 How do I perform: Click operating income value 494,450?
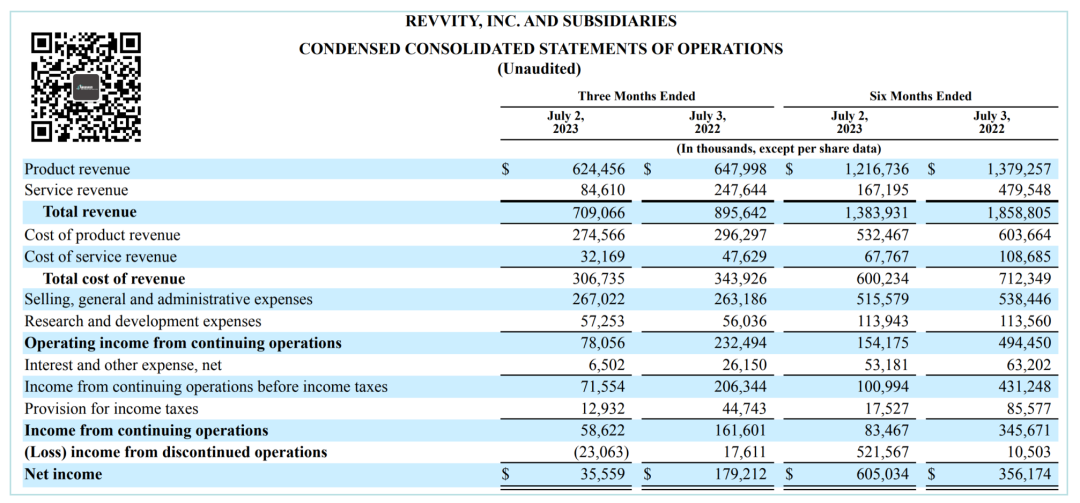point(1024,343)
